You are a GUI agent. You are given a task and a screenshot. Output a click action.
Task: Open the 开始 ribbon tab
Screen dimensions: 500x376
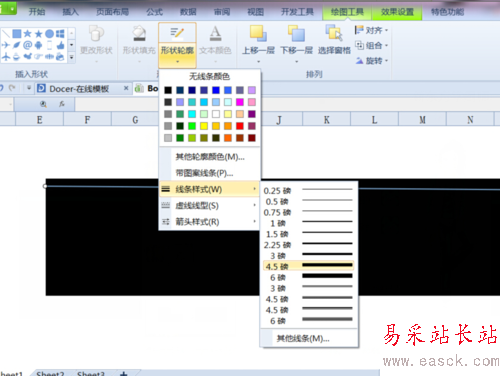37,12
